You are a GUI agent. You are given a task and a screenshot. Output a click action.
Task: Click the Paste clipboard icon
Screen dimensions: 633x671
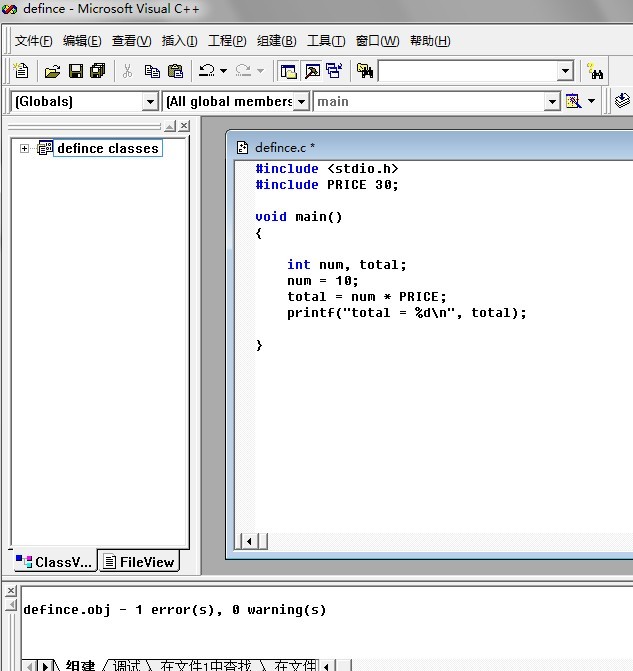click(x=175, y=71)
